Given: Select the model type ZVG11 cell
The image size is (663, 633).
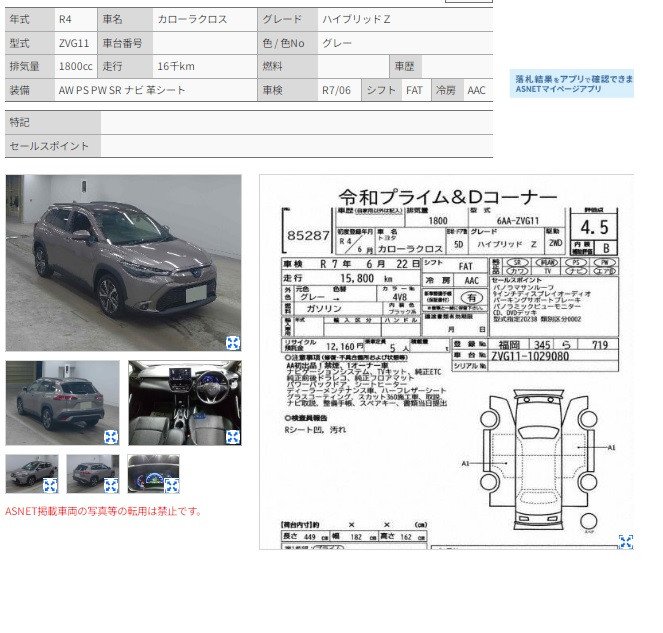Looking at the screenshot, I should pos(76,43).
